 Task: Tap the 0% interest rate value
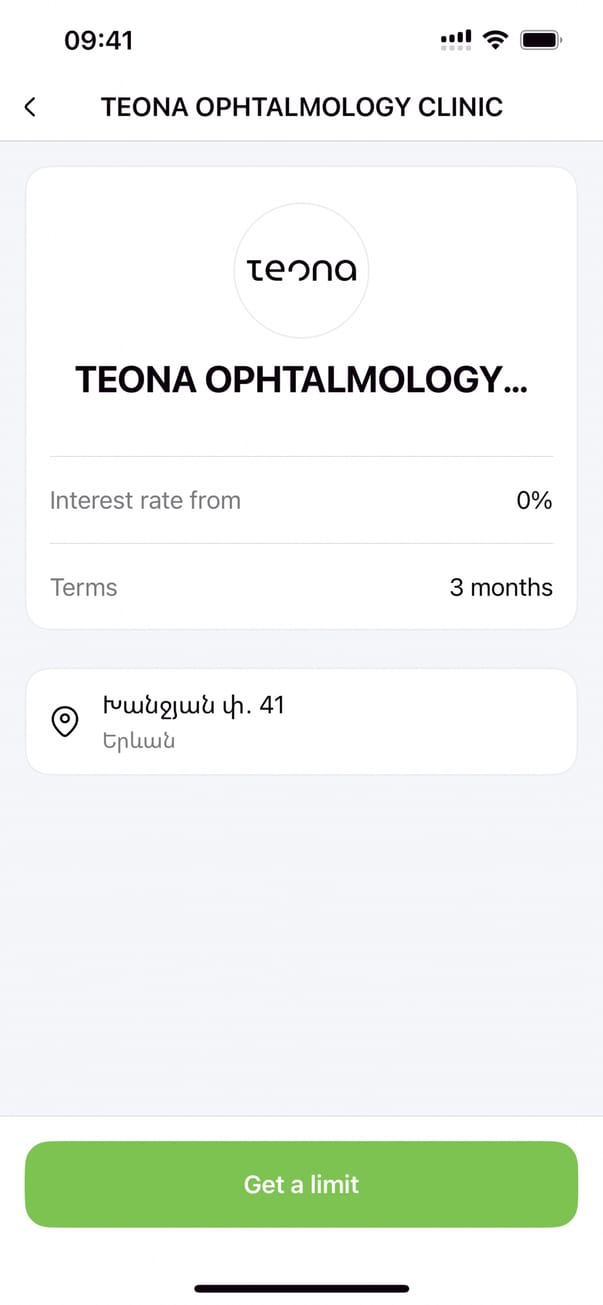(534, 500)
